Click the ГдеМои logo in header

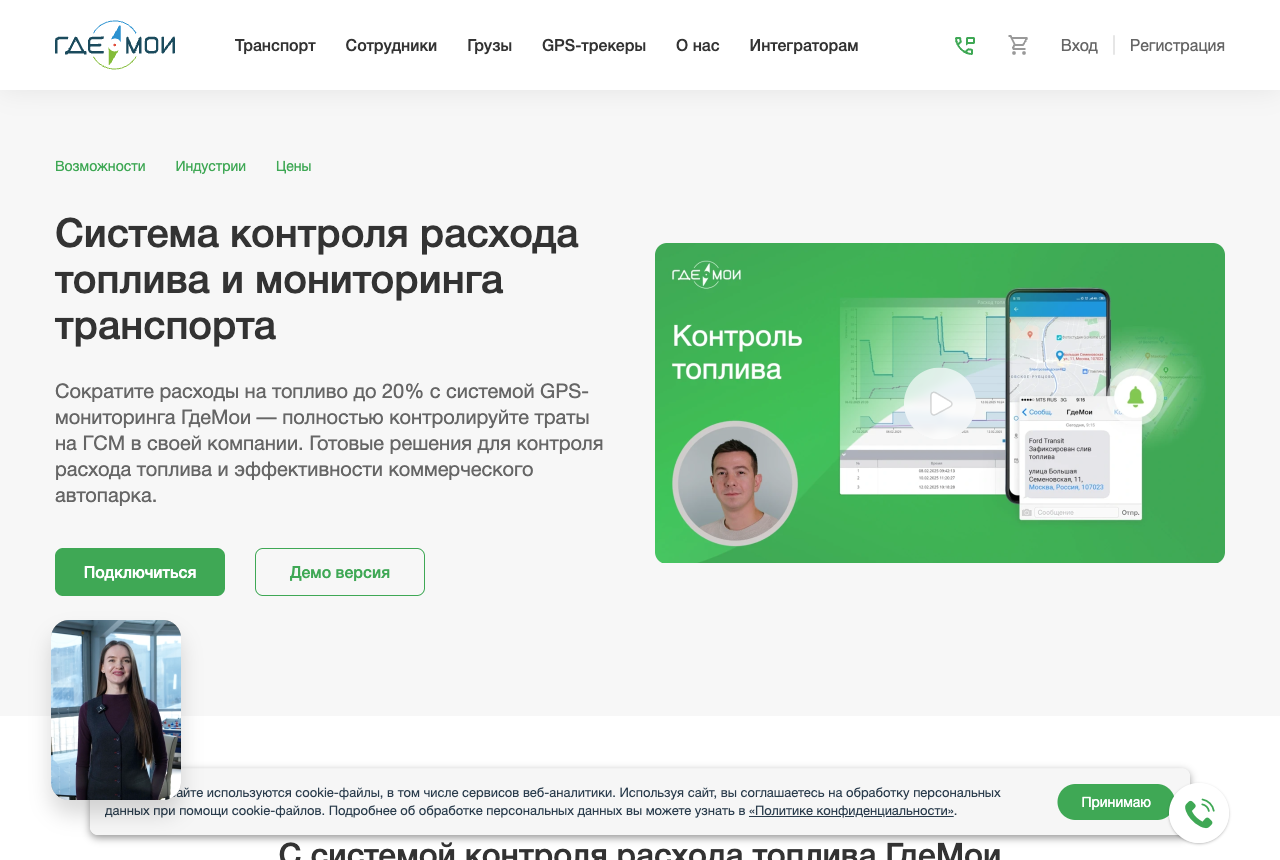point(115,45)
